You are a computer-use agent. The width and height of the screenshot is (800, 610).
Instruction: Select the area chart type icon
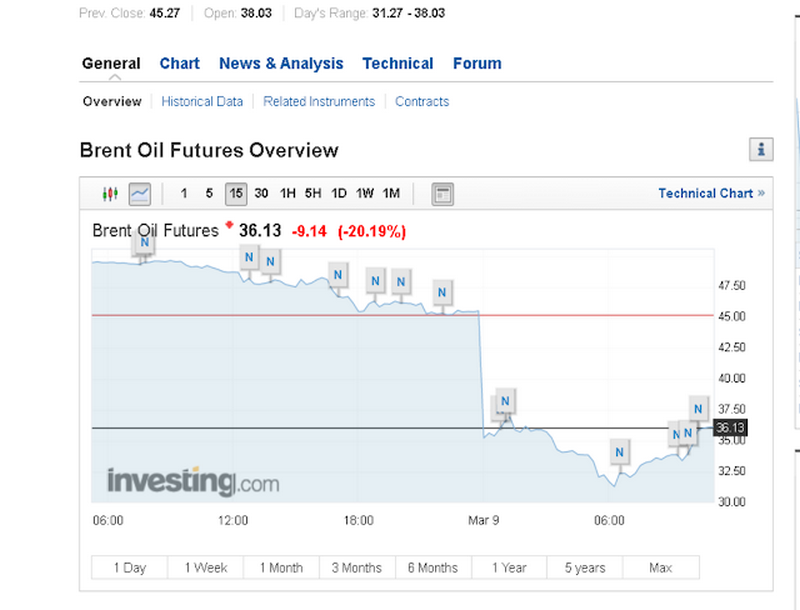pyautogui.click(x=140, y=193)
